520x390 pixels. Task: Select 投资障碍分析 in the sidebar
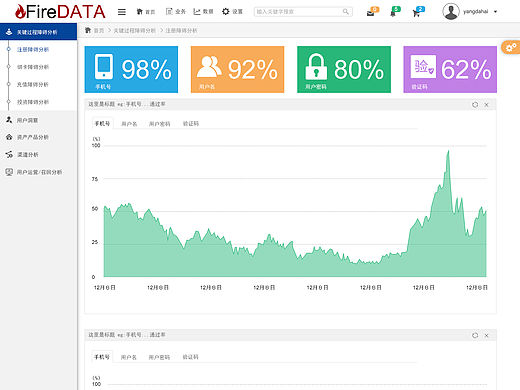click(33, 102)
